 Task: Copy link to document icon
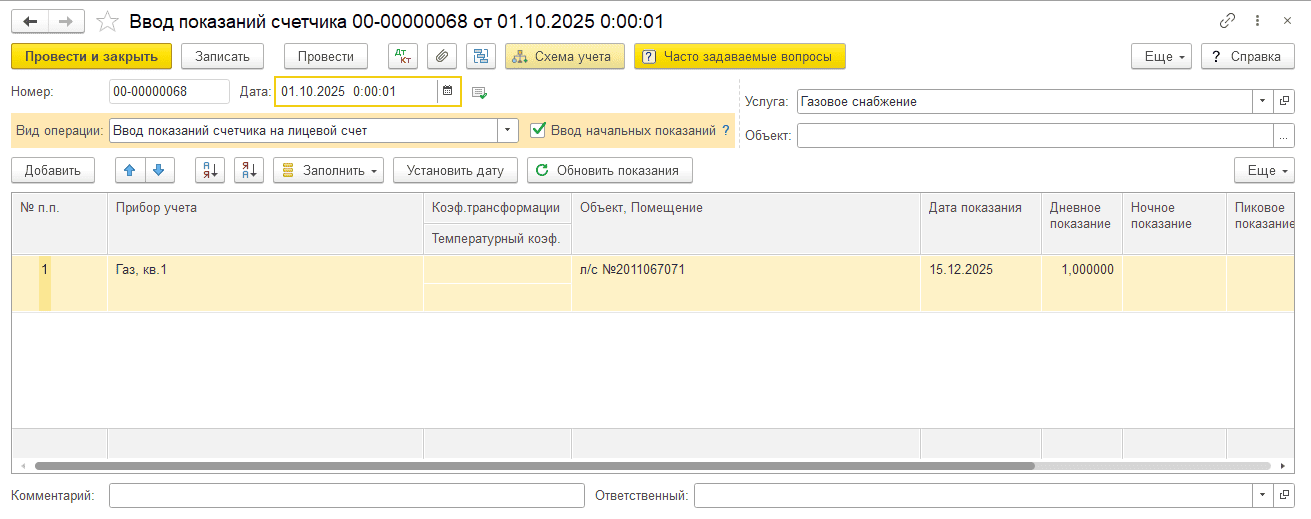point(1227,21)
